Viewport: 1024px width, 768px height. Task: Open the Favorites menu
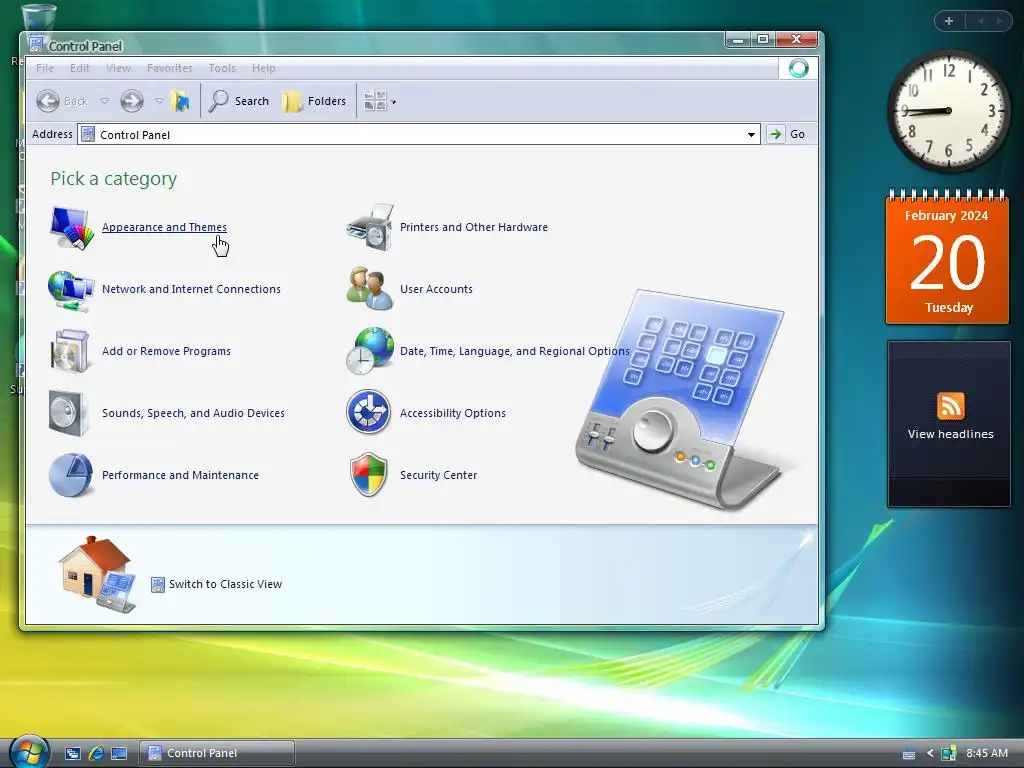click(x=170, y=68)
